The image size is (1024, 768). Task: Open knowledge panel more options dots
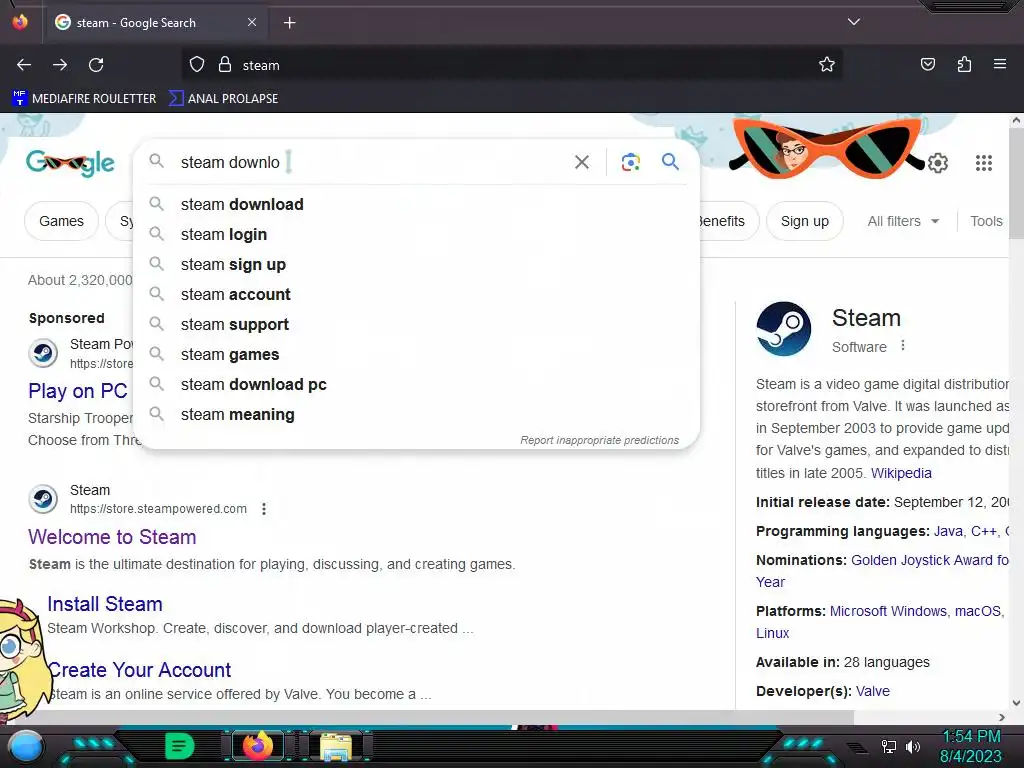click(x=903, y=345)
